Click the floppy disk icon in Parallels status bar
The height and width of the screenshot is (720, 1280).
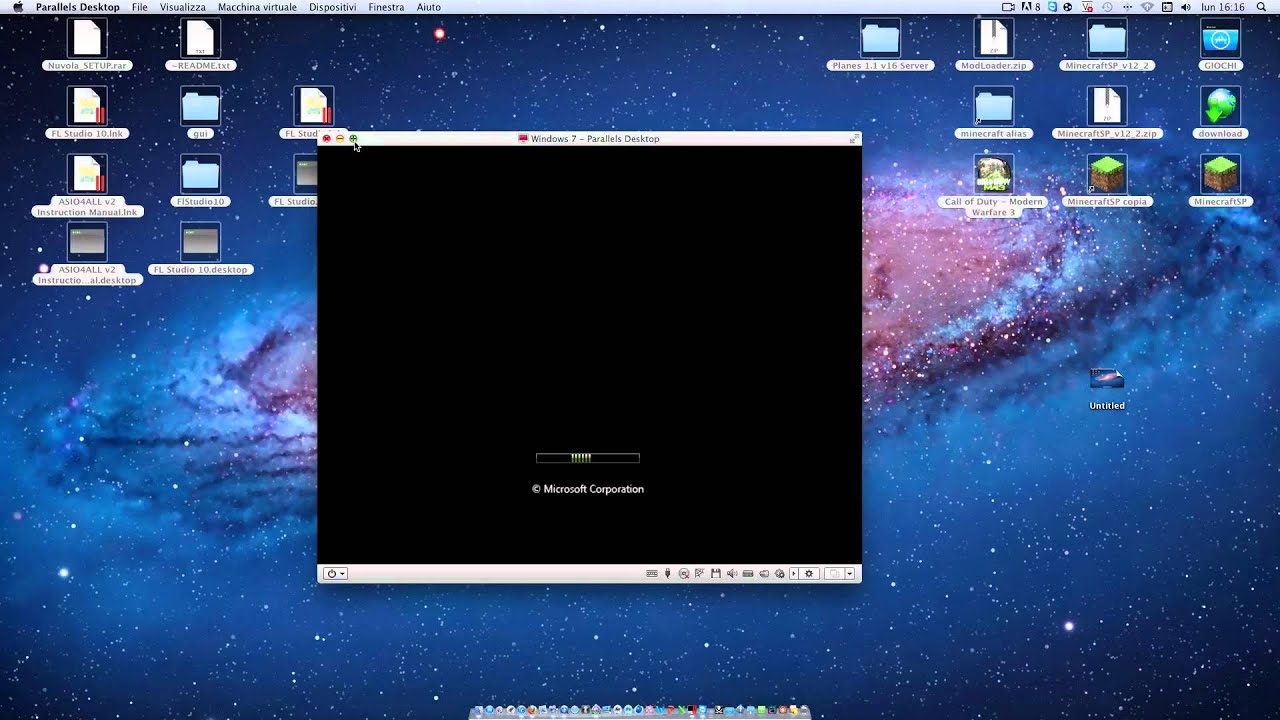click(x=716, y=574)
